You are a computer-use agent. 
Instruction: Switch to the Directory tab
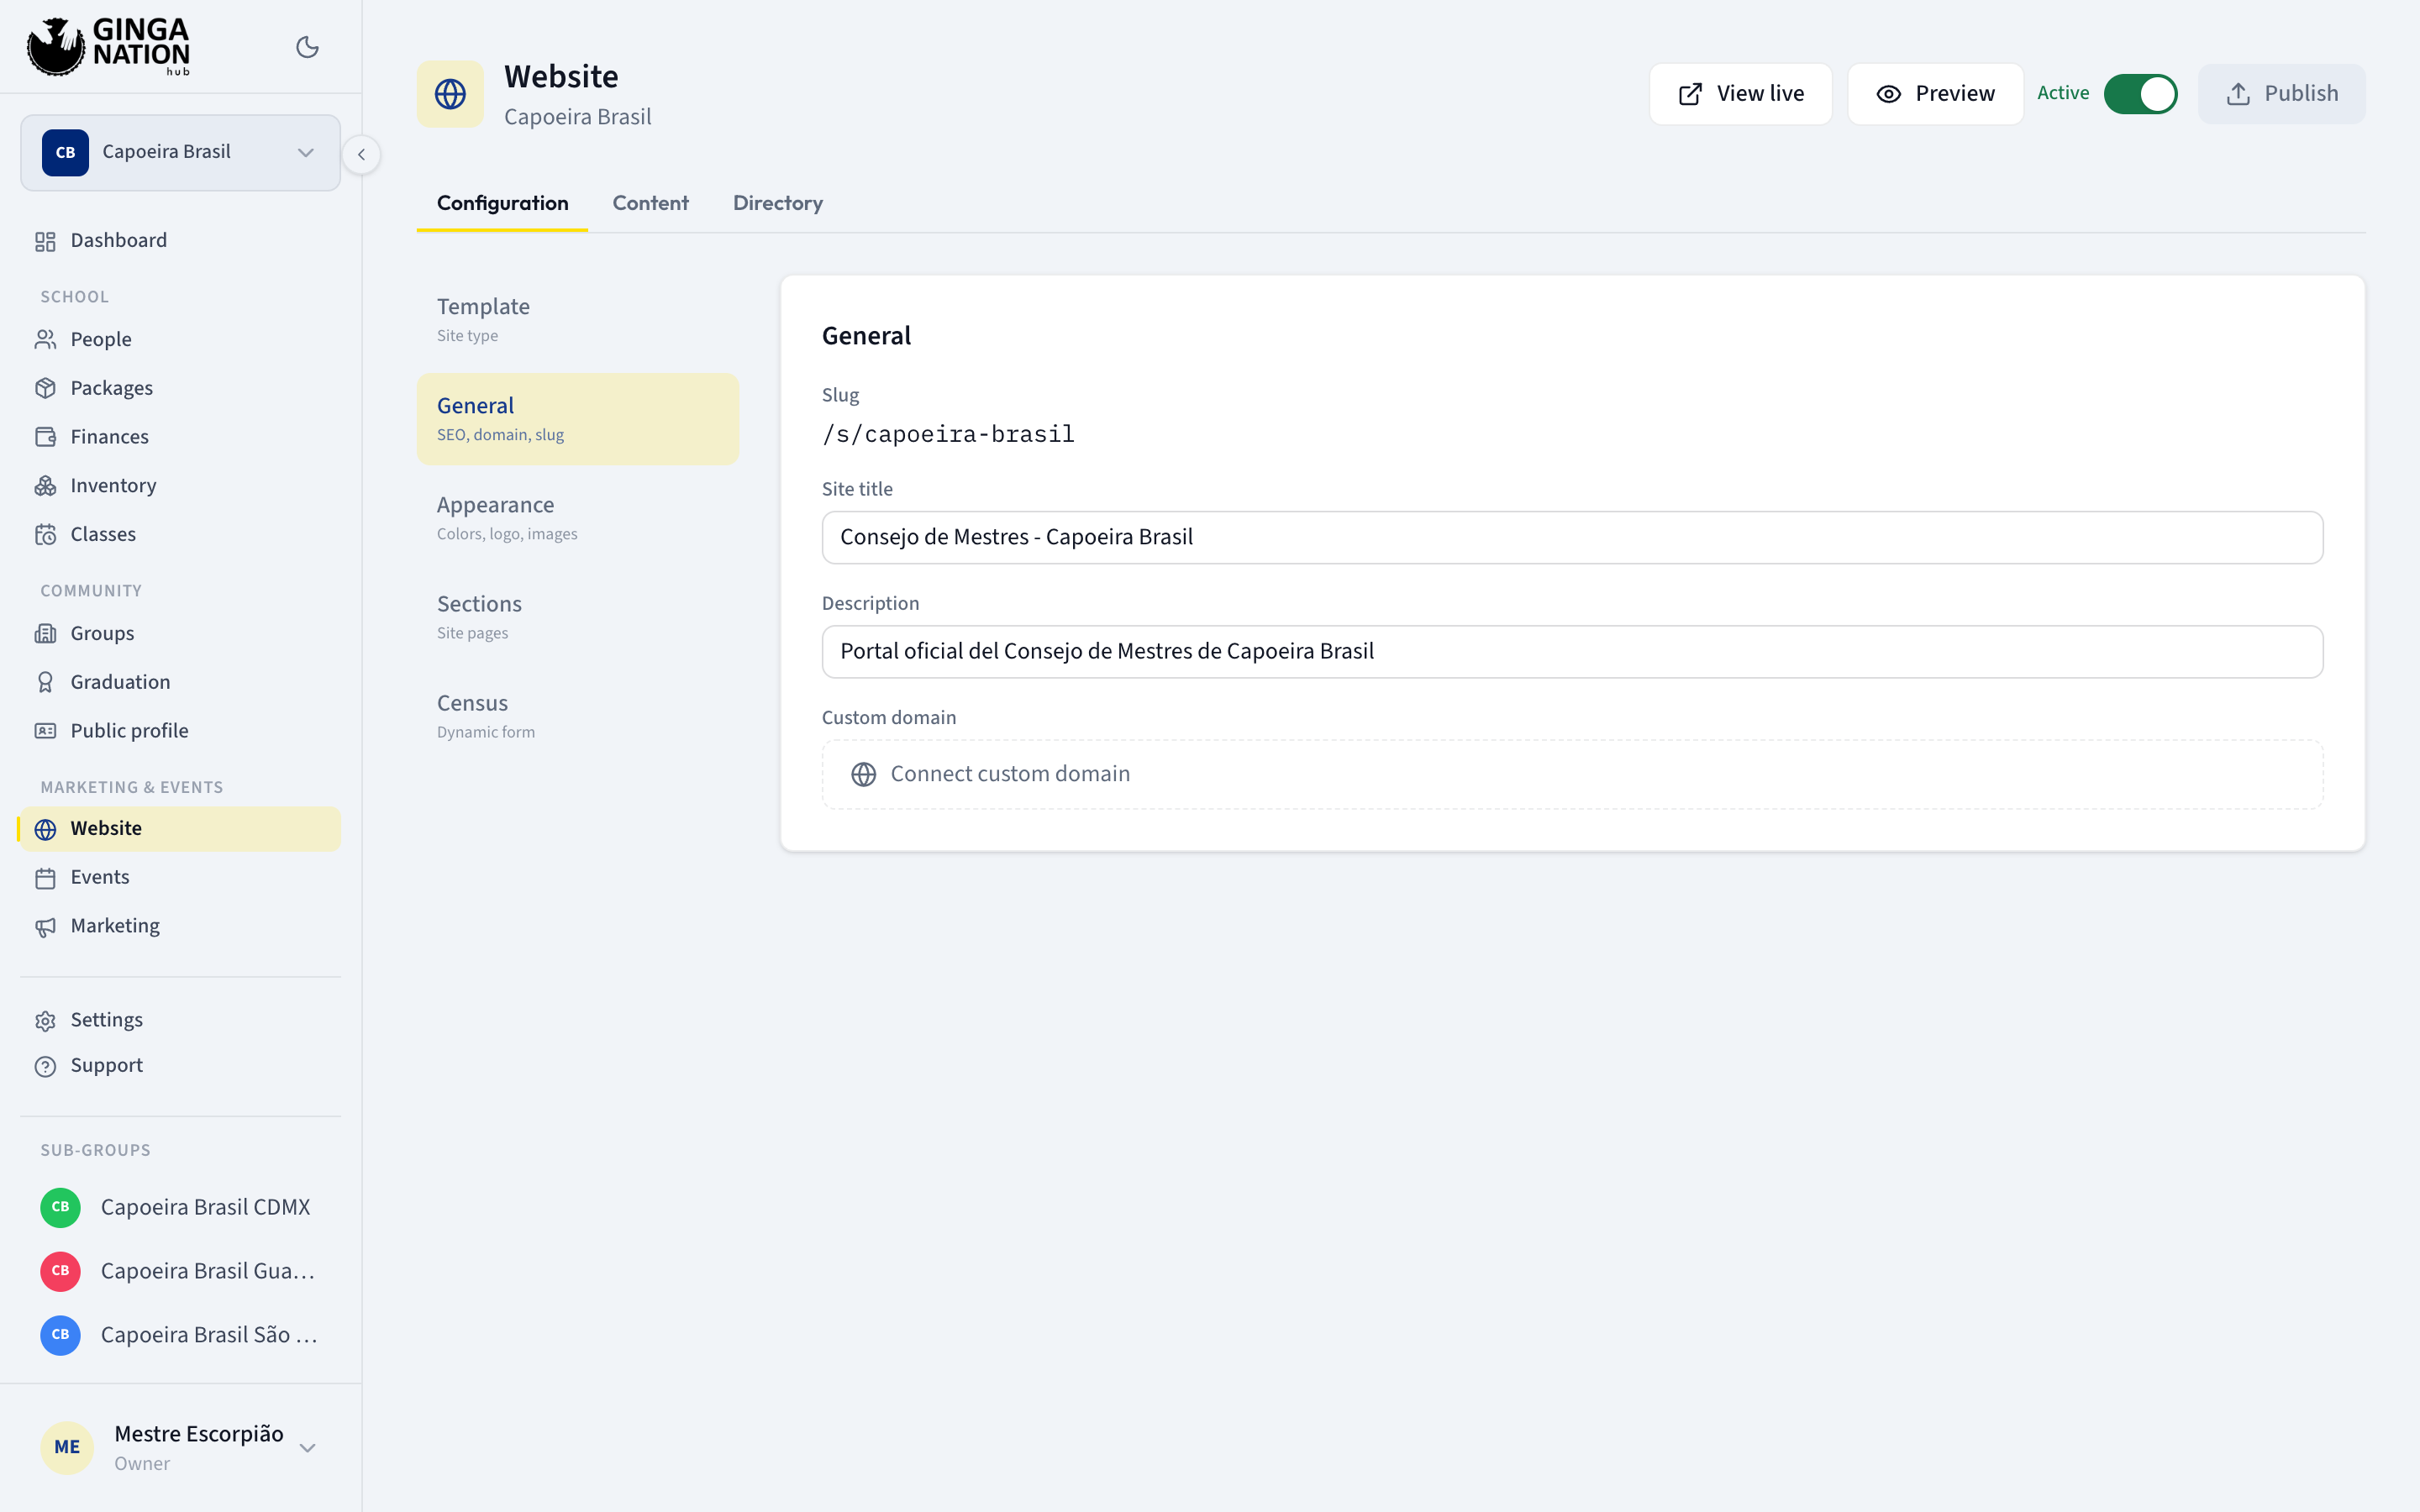coord(778,203)
